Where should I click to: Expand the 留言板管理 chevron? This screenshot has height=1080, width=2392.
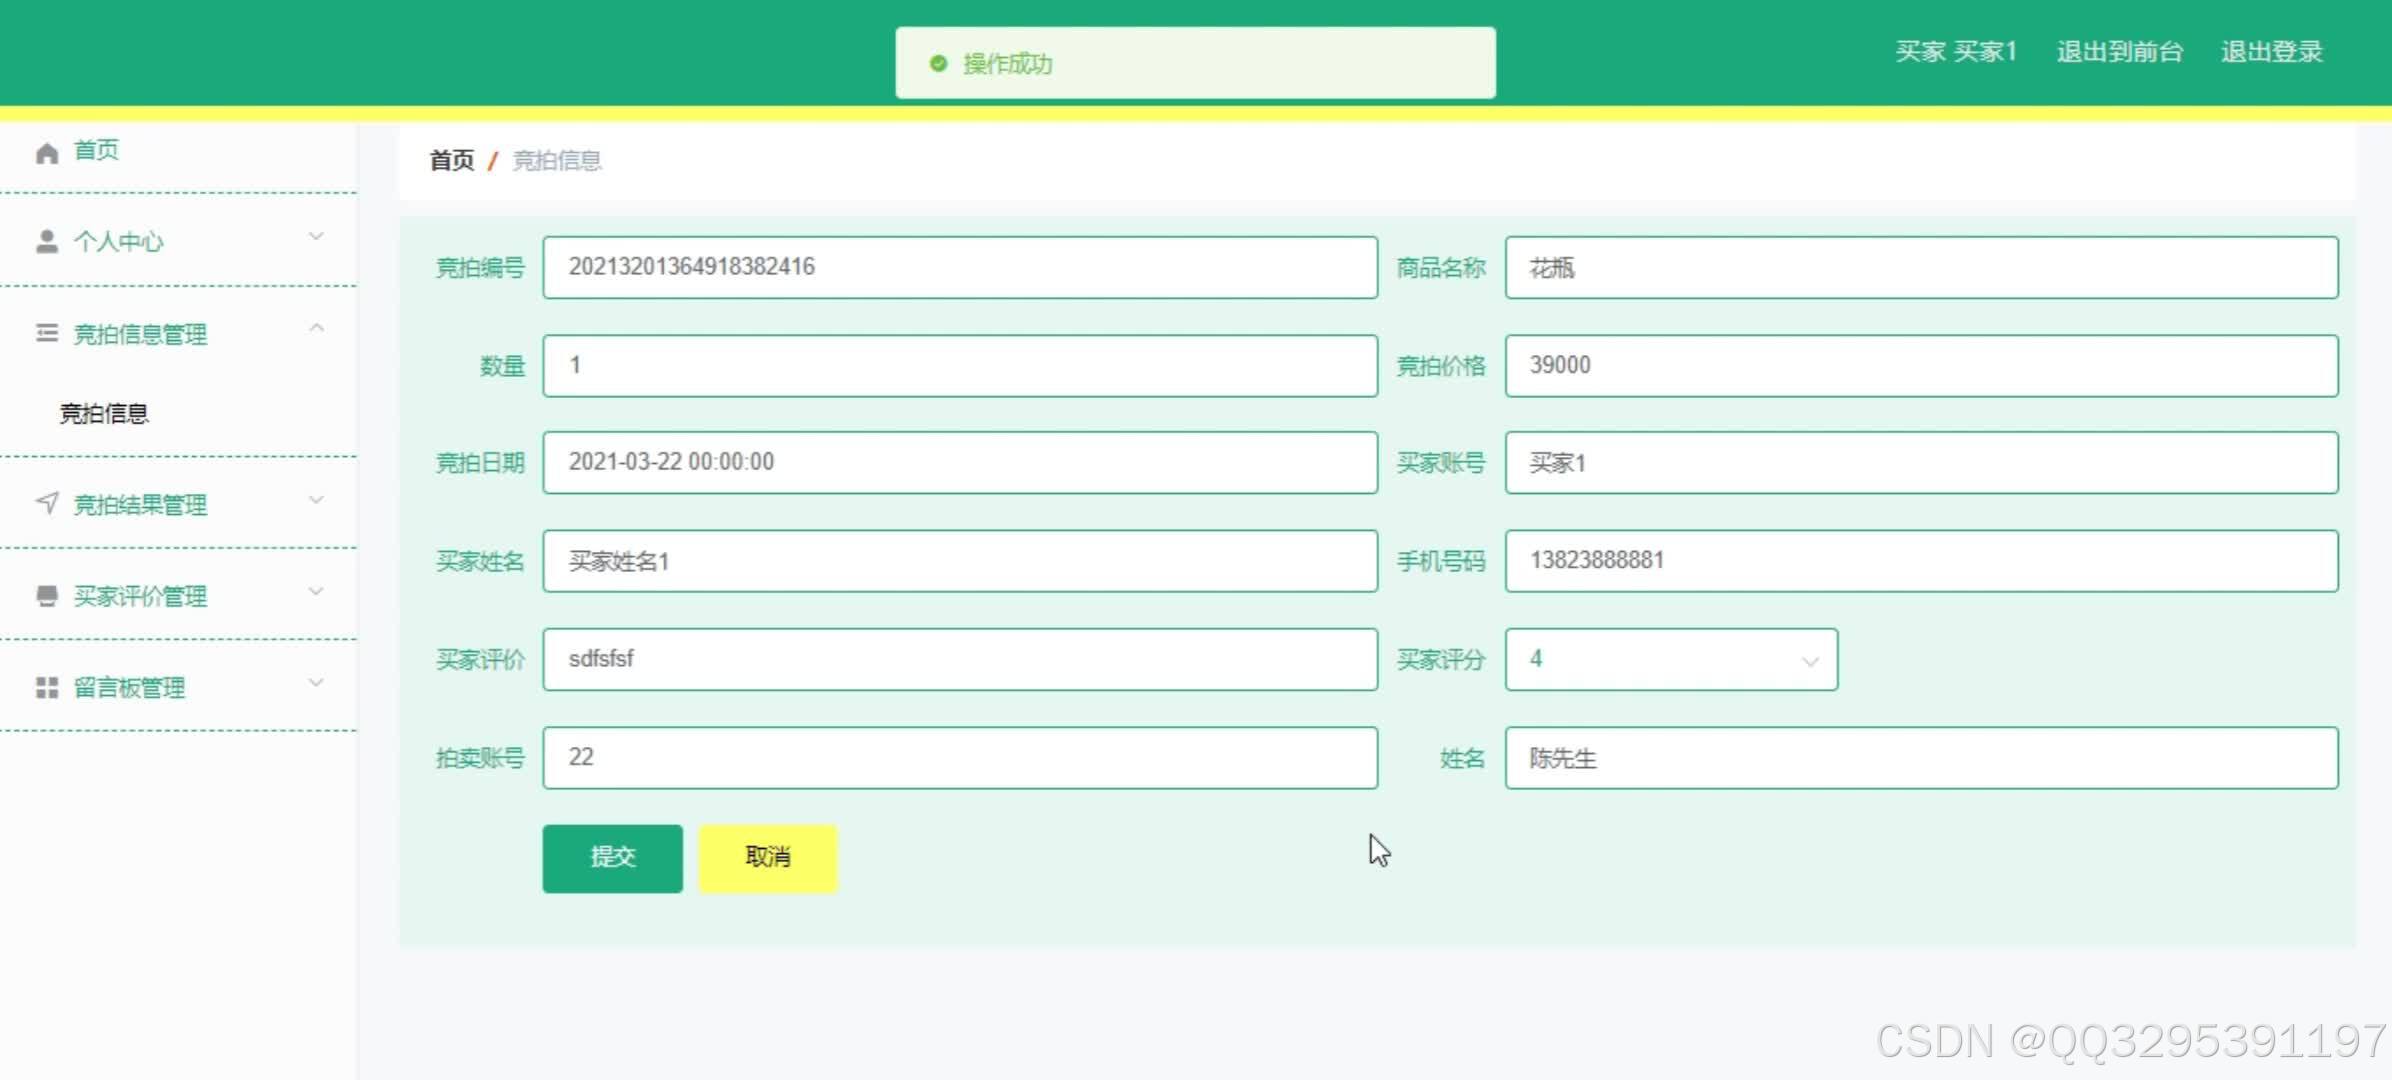coord(316,683)
